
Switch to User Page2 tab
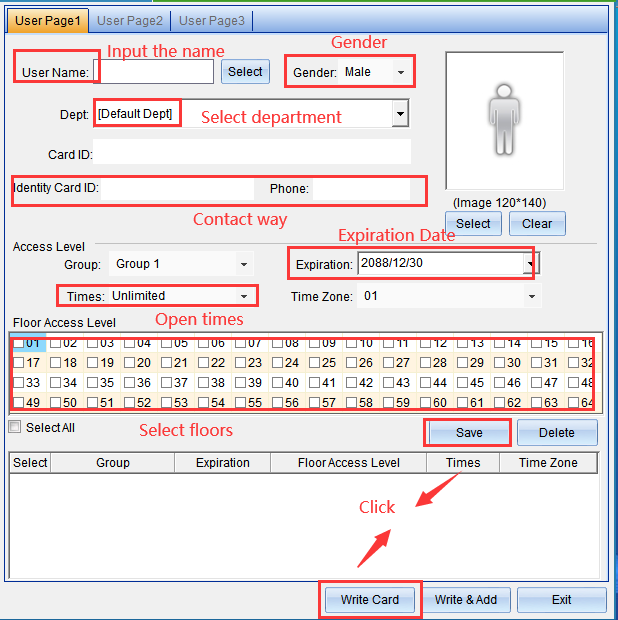click(130, 20)
